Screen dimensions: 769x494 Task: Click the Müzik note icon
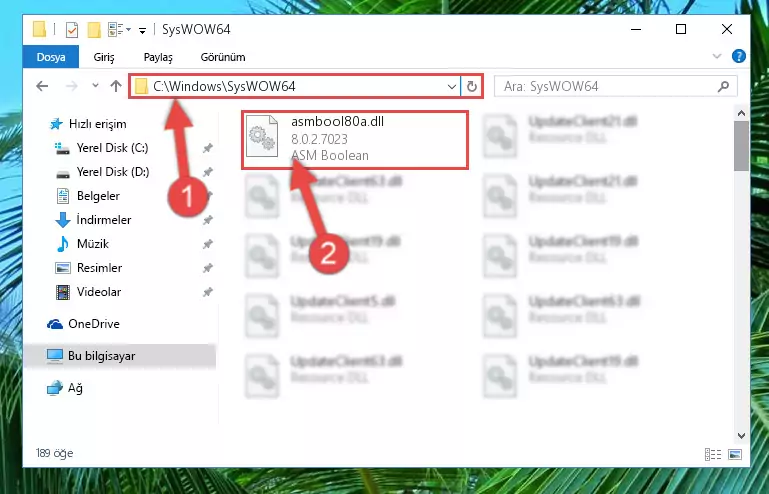[x=63, y=244]
